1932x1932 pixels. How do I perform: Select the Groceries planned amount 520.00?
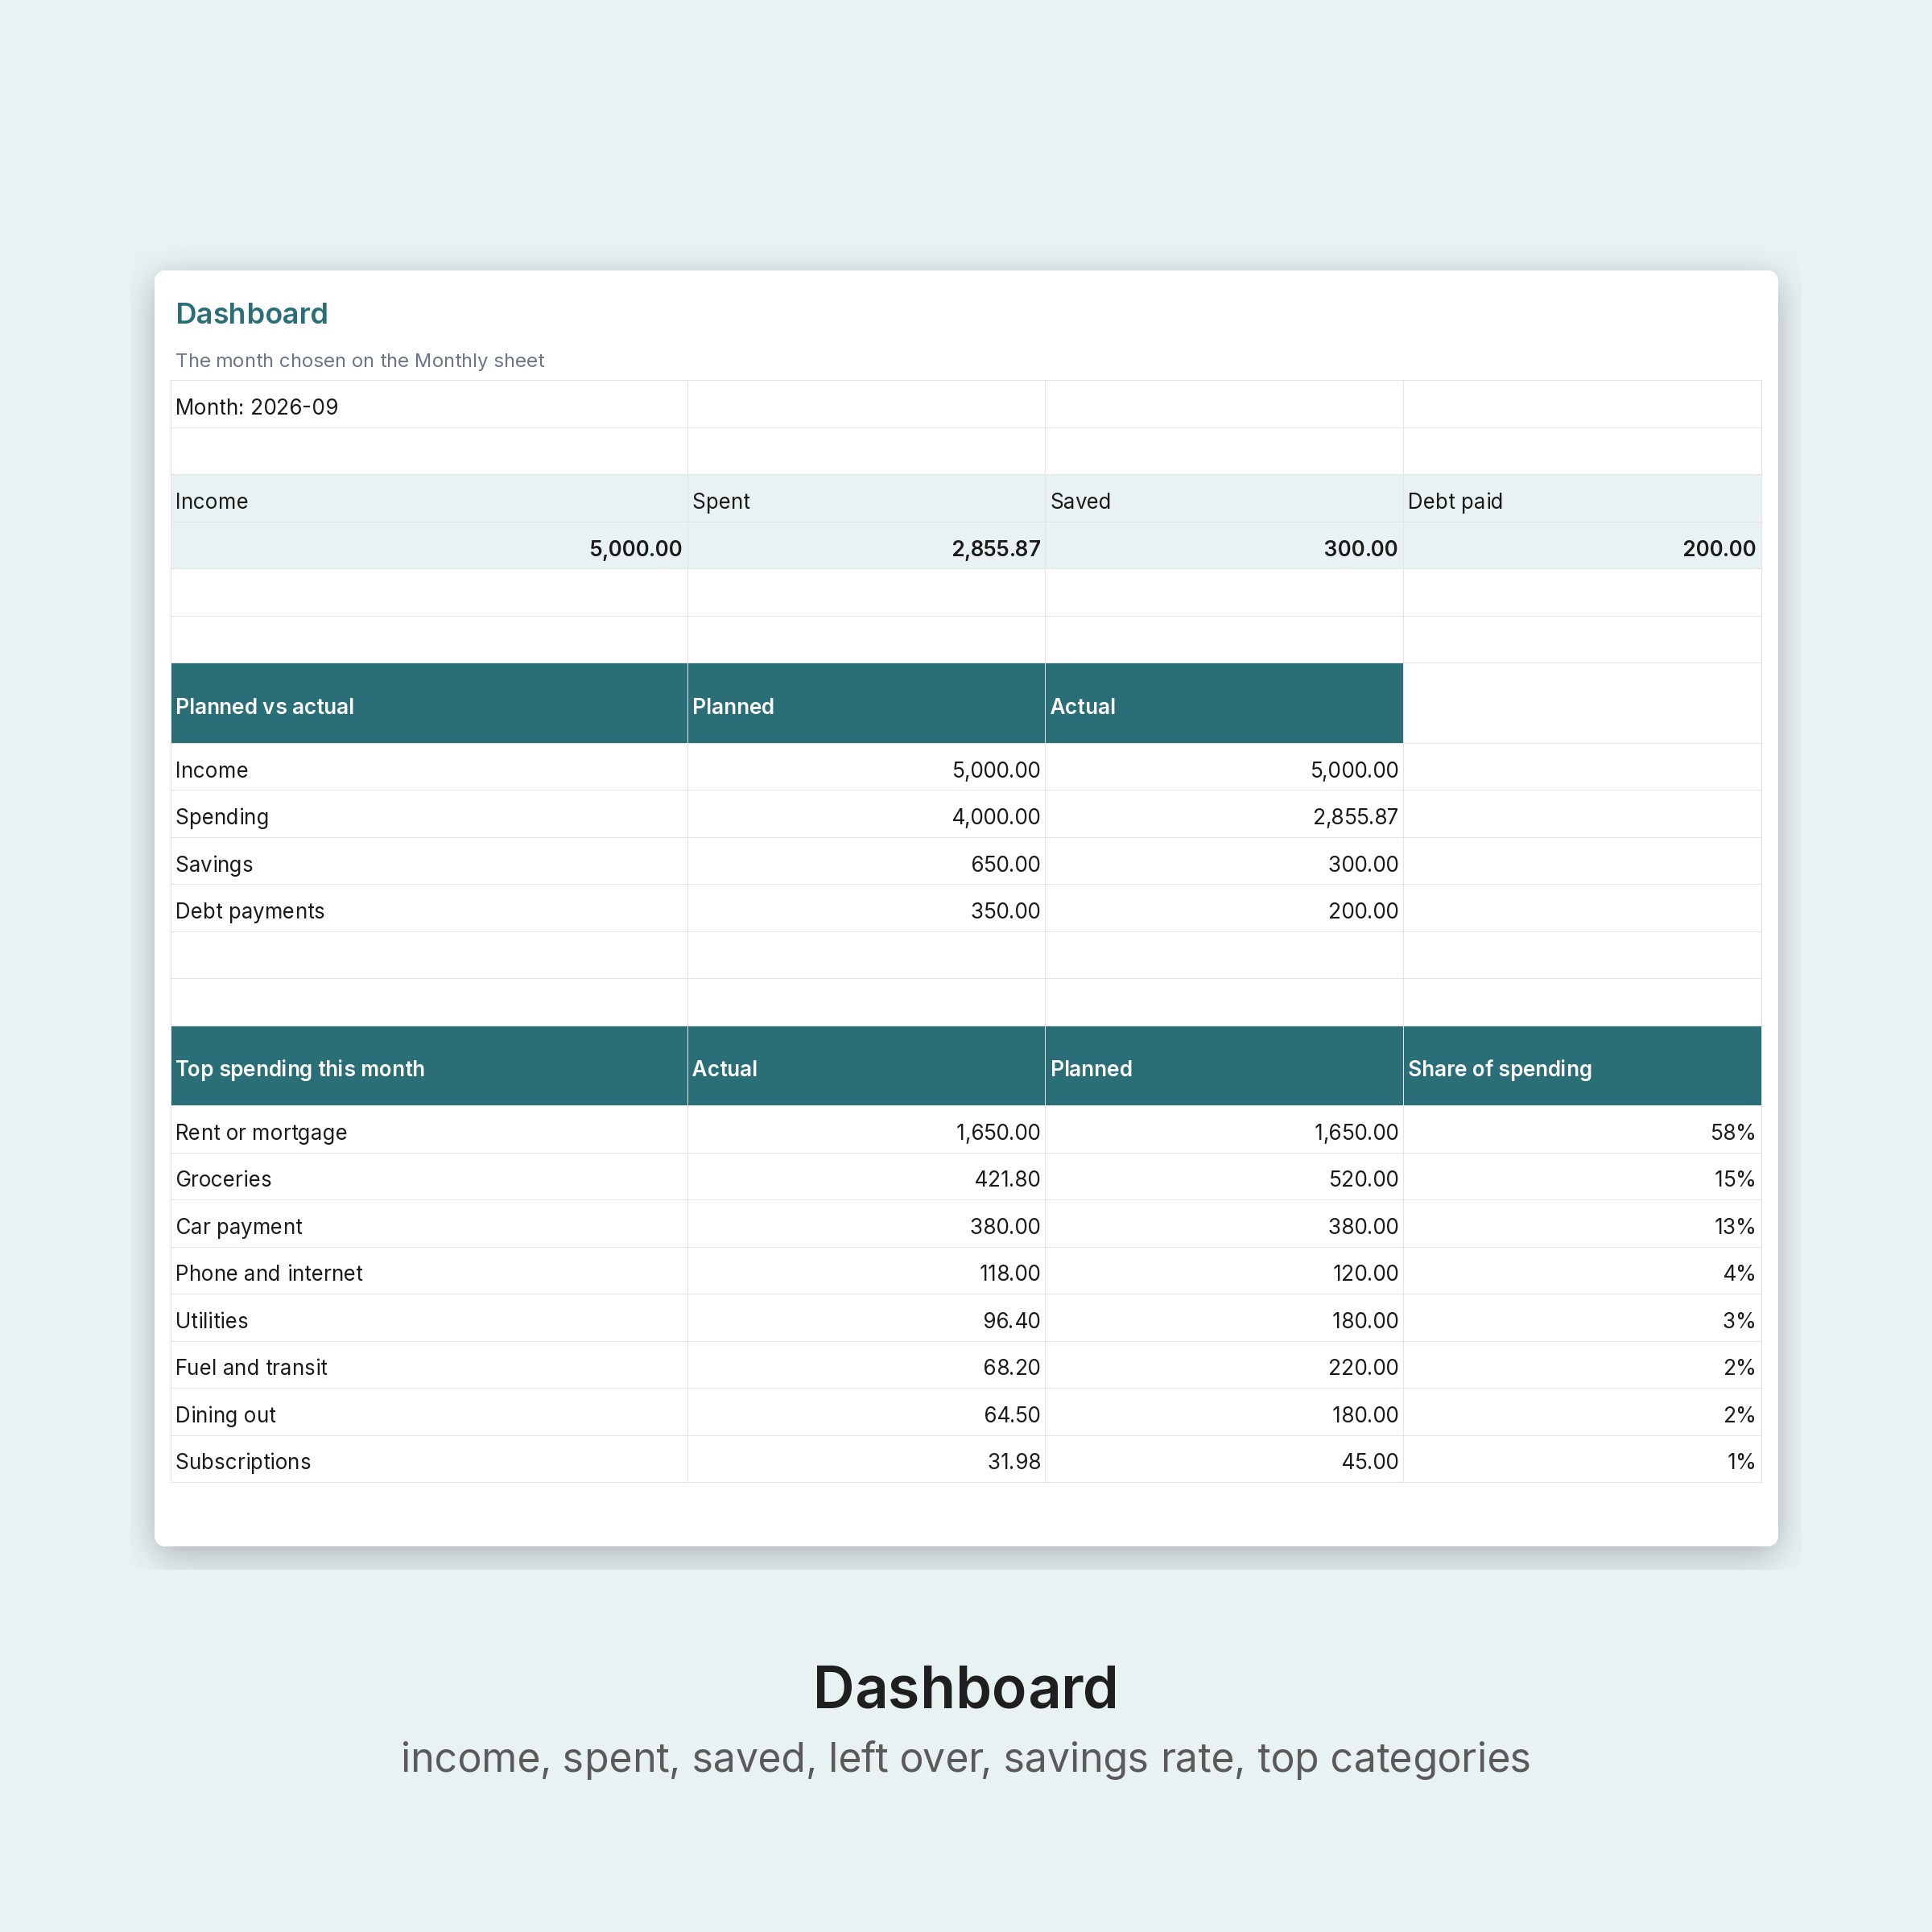tap(1363, 1179)
